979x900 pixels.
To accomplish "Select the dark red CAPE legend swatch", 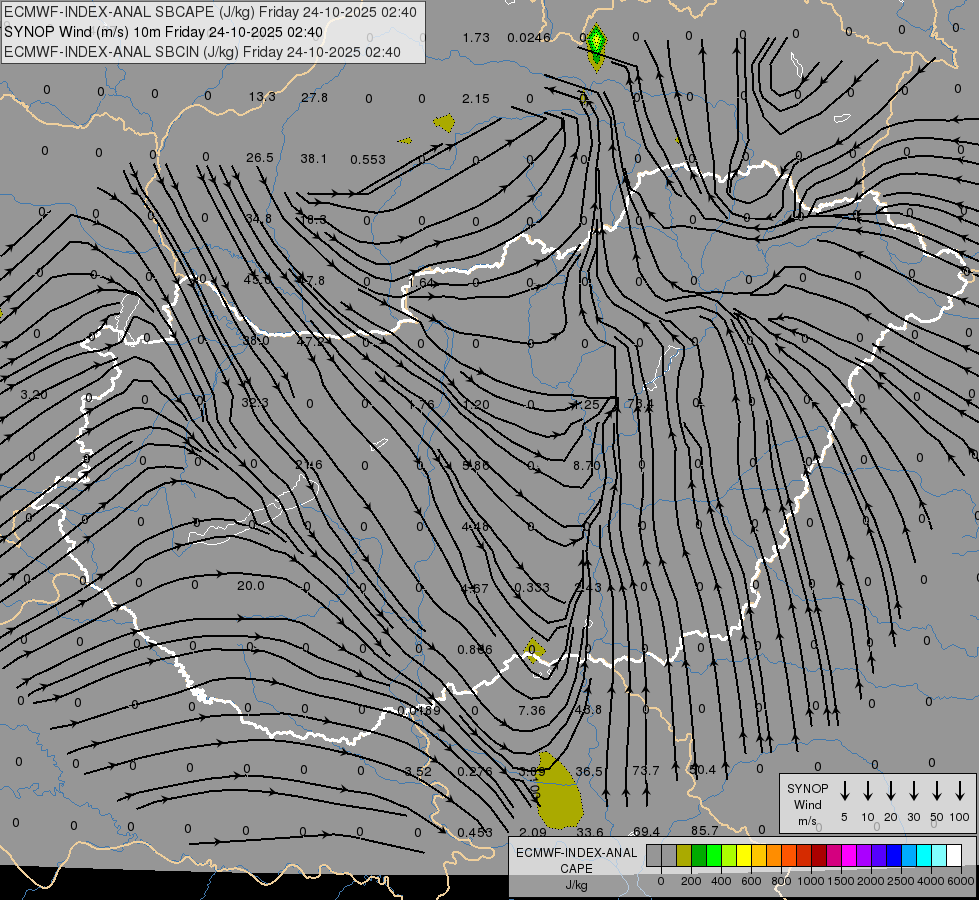I will (819, 856).
